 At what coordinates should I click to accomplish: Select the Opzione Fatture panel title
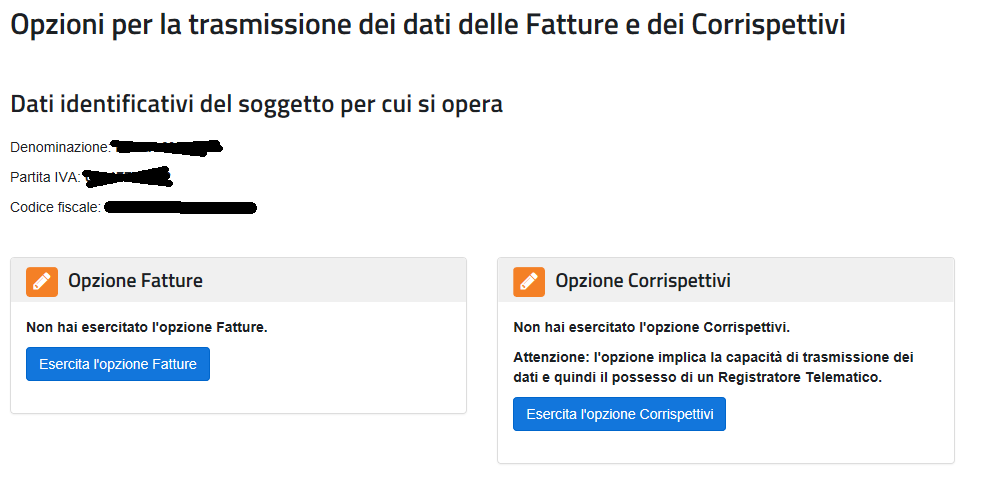click(135, 280)
